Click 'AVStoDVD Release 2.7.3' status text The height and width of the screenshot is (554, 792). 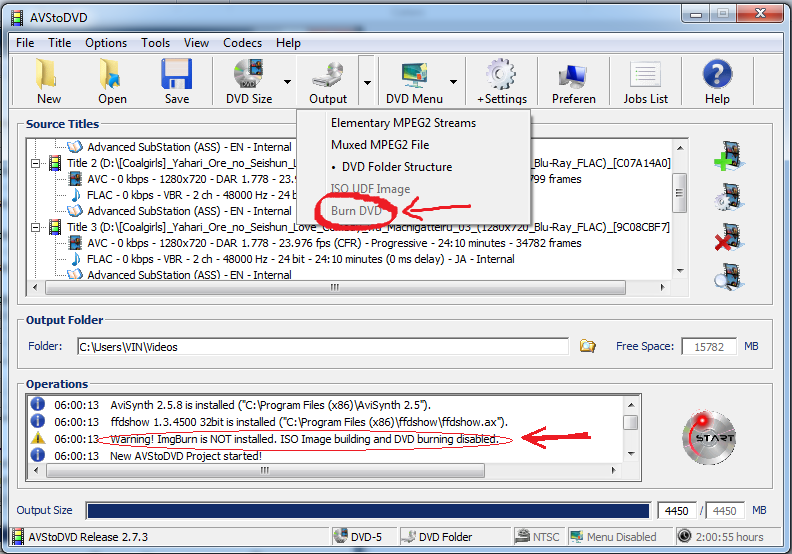88,537
